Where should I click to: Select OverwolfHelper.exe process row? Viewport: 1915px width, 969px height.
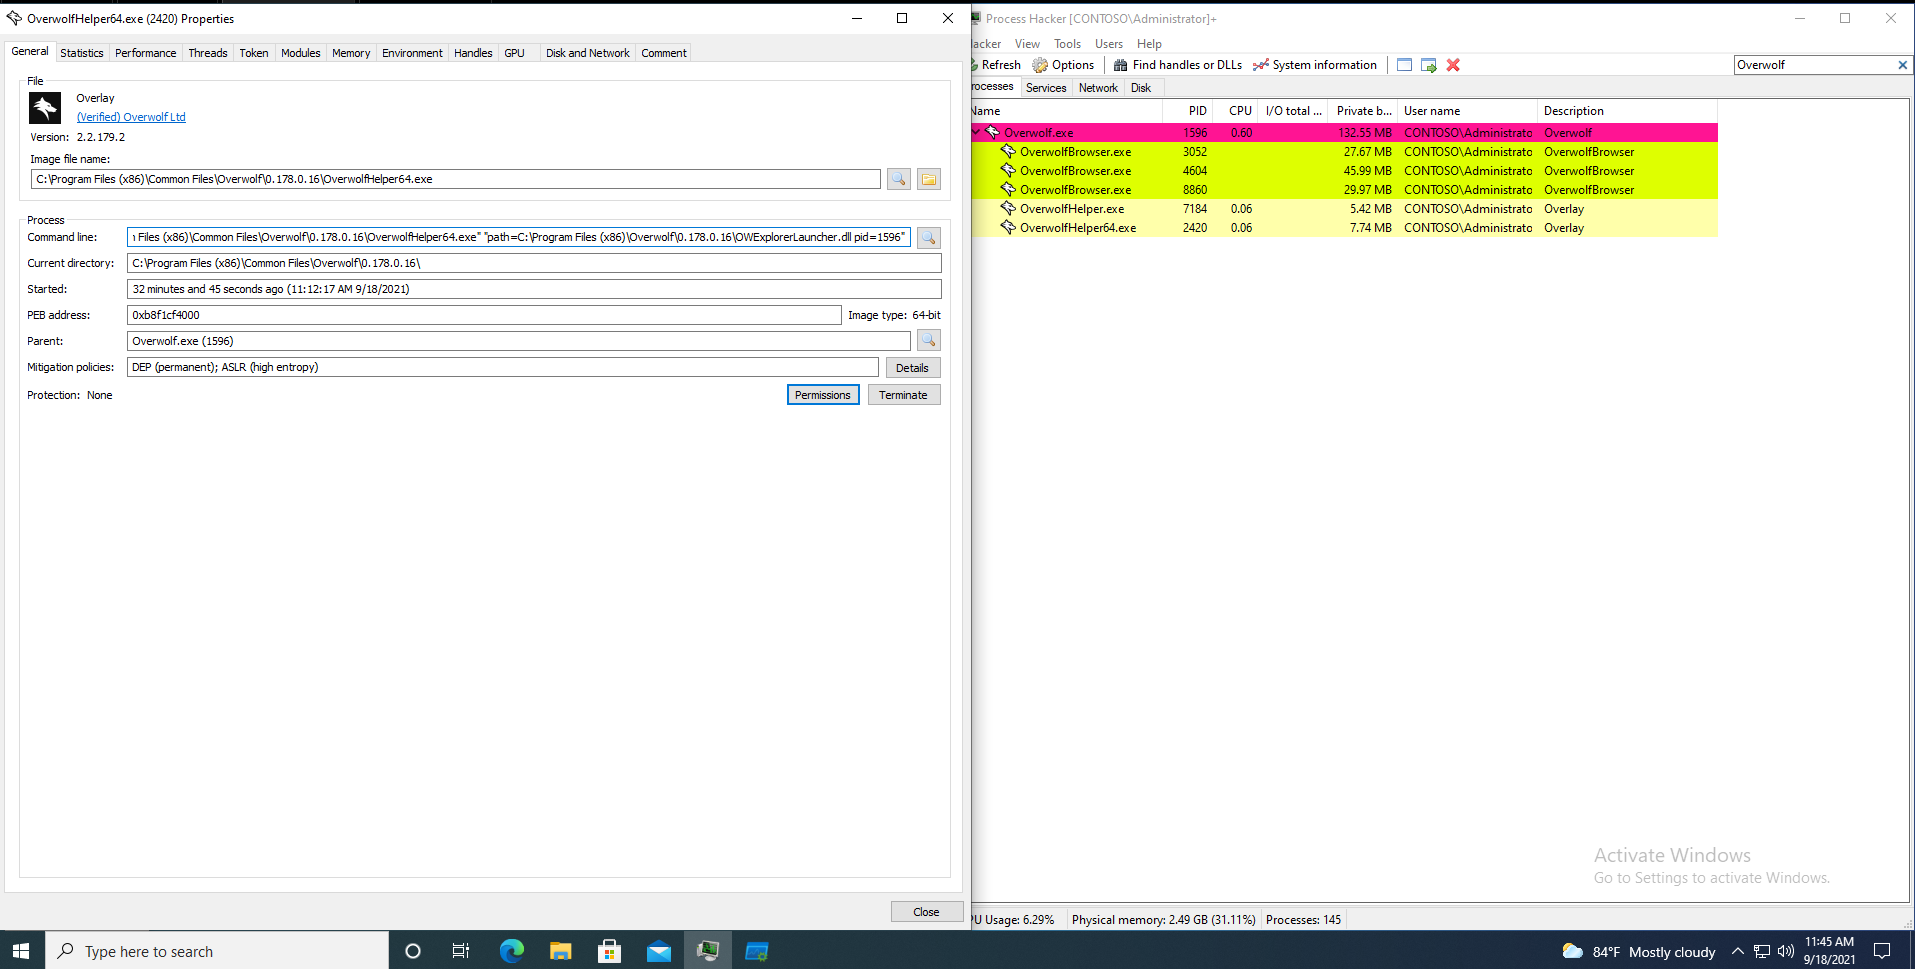1344,209
